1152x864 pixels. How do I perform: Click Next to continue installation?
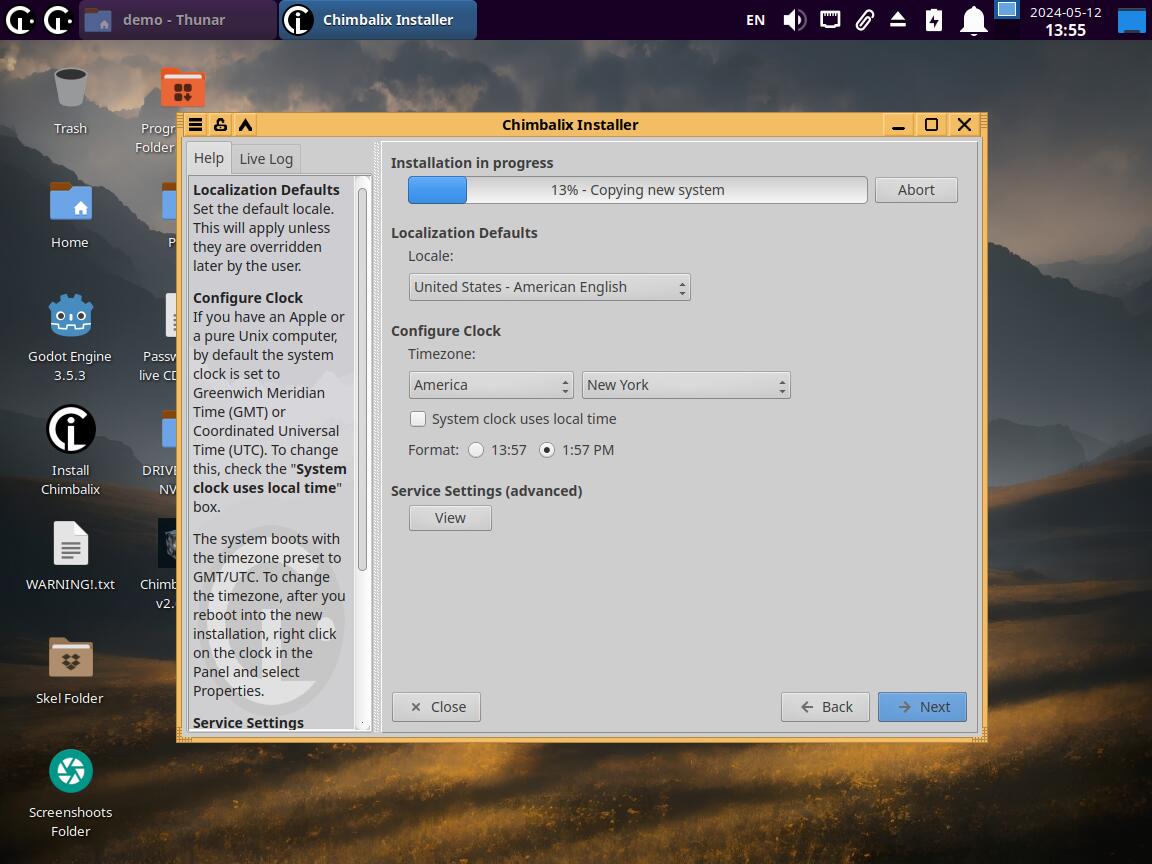point(922,707)
